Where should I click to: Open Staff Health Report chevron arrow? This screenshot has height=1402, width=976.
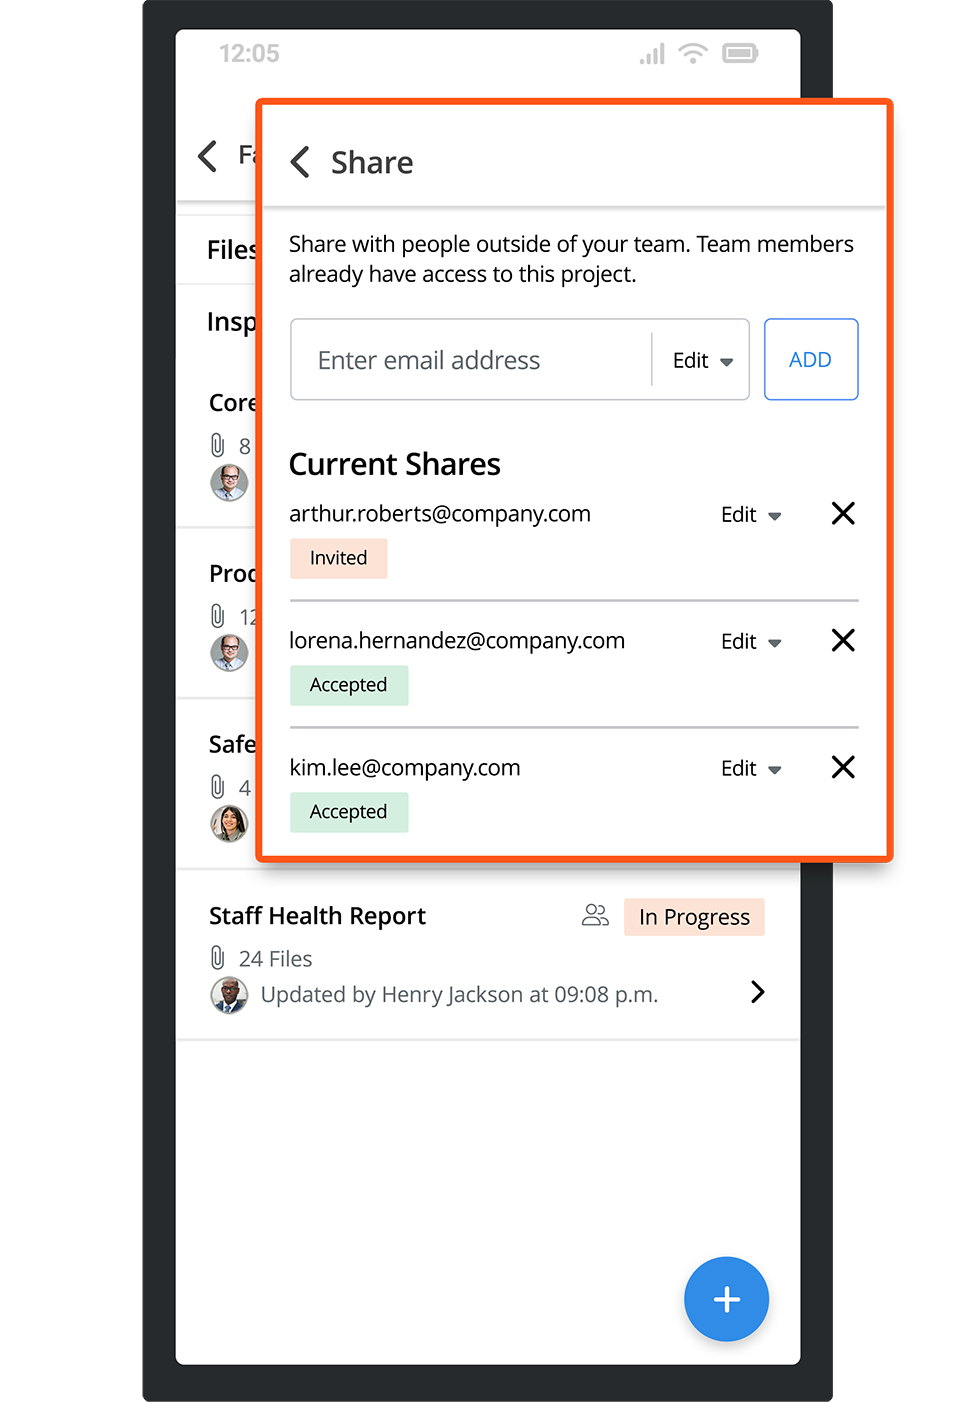tap(757, 992)
